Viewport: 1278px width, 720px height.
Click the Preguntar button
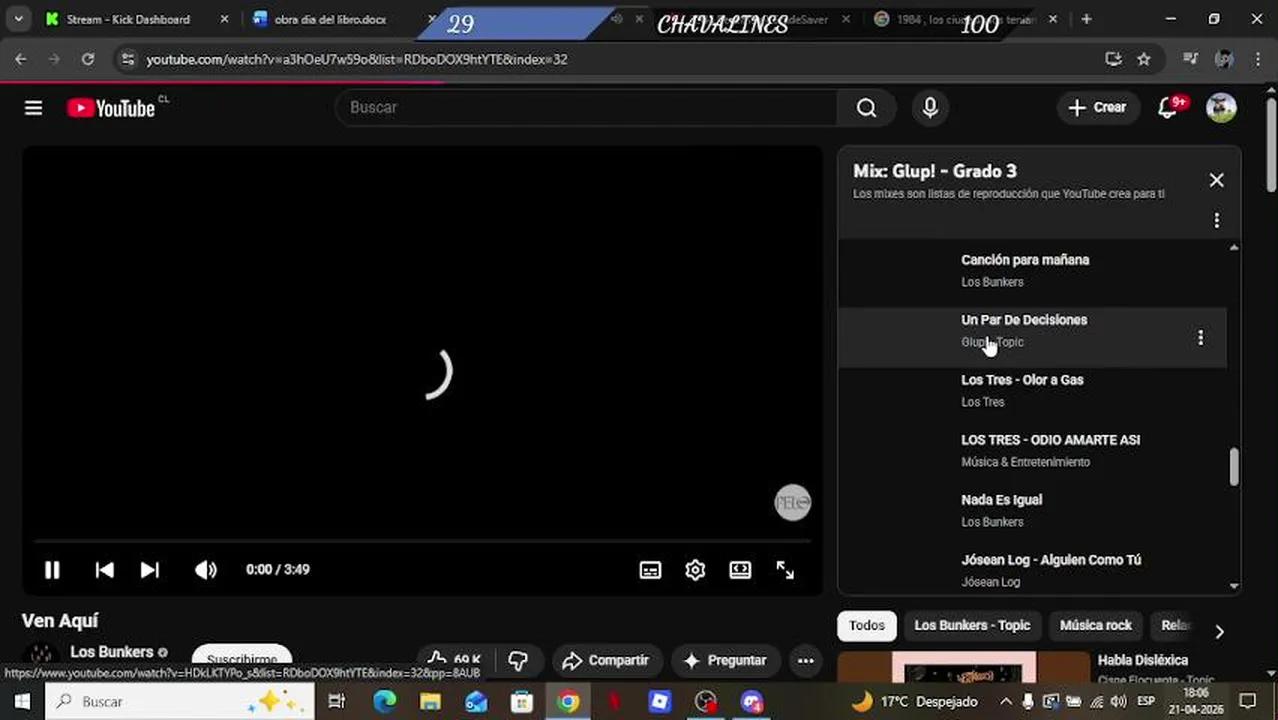(725, 661)
